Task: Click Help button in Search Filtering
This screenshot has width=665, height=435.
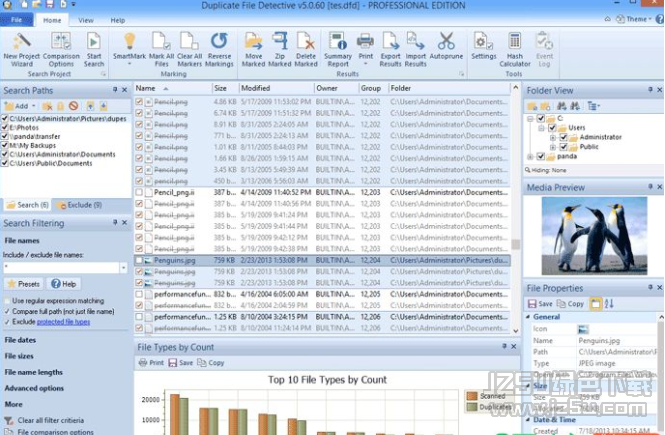Action: pyautogui.click(x=64, y=284)
